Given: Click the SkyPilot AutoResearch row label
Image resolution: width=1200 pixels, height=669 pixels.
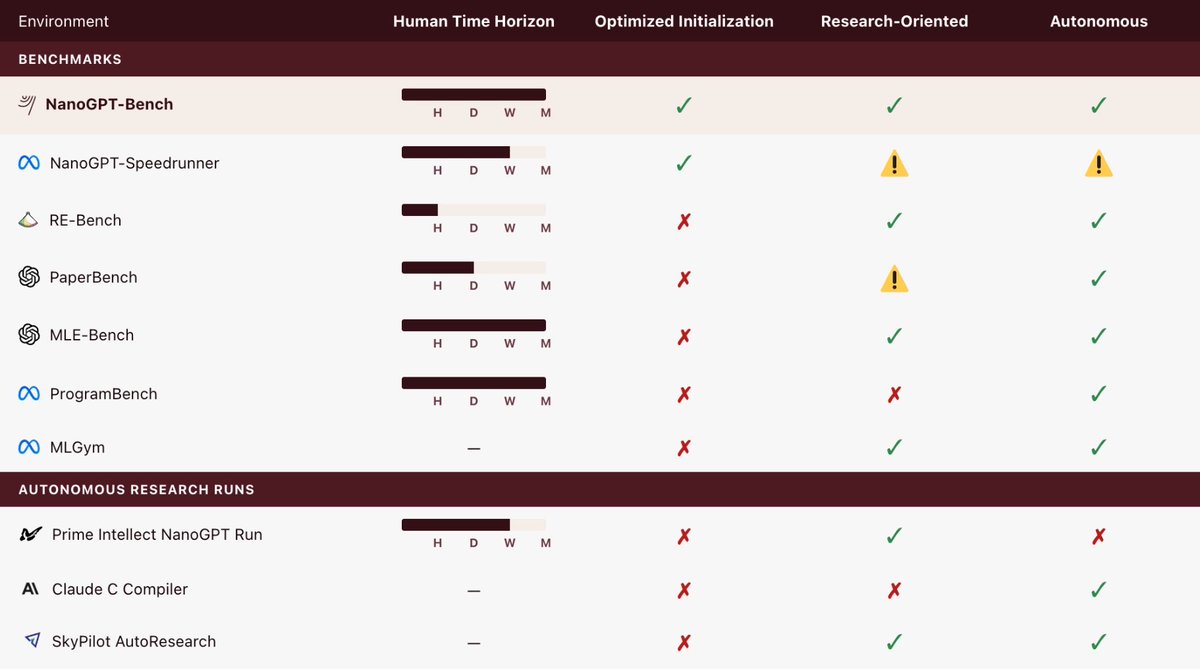Looking at the screenshot, I should pyautogui.click(x=134, y=642).
